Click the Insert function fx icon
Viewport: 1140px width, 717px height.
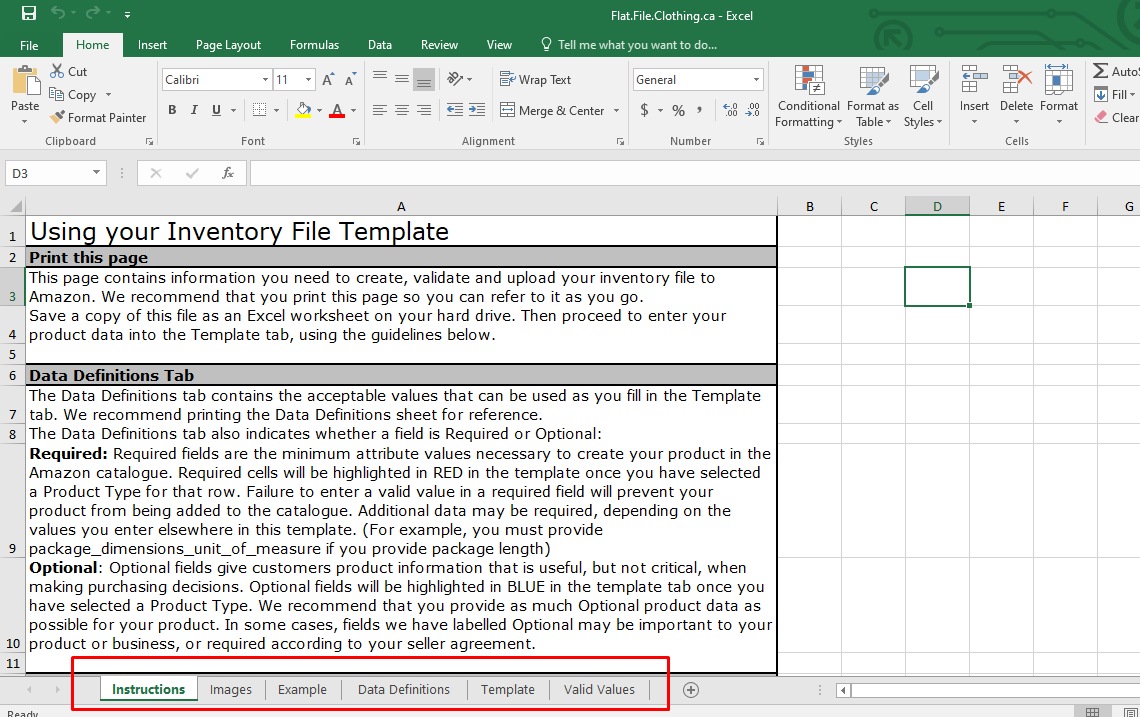coord(228,173)
